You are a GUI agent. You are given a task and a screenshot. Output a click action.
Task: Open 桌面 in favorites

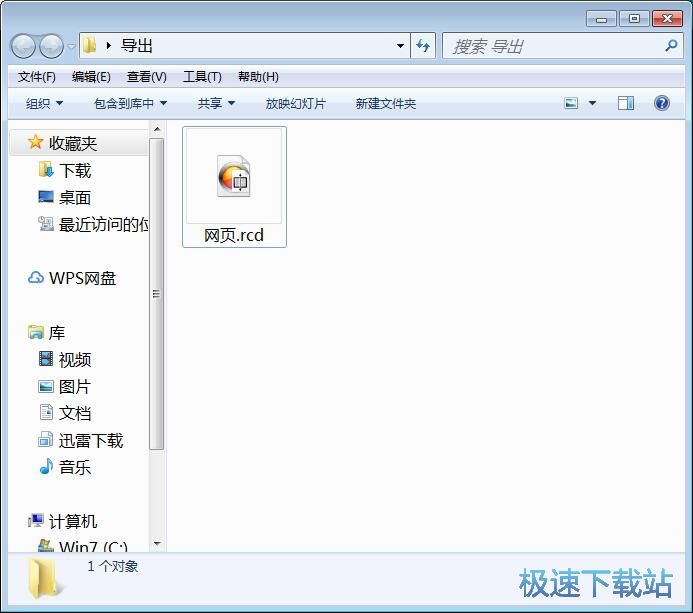(x=75, y=198)
